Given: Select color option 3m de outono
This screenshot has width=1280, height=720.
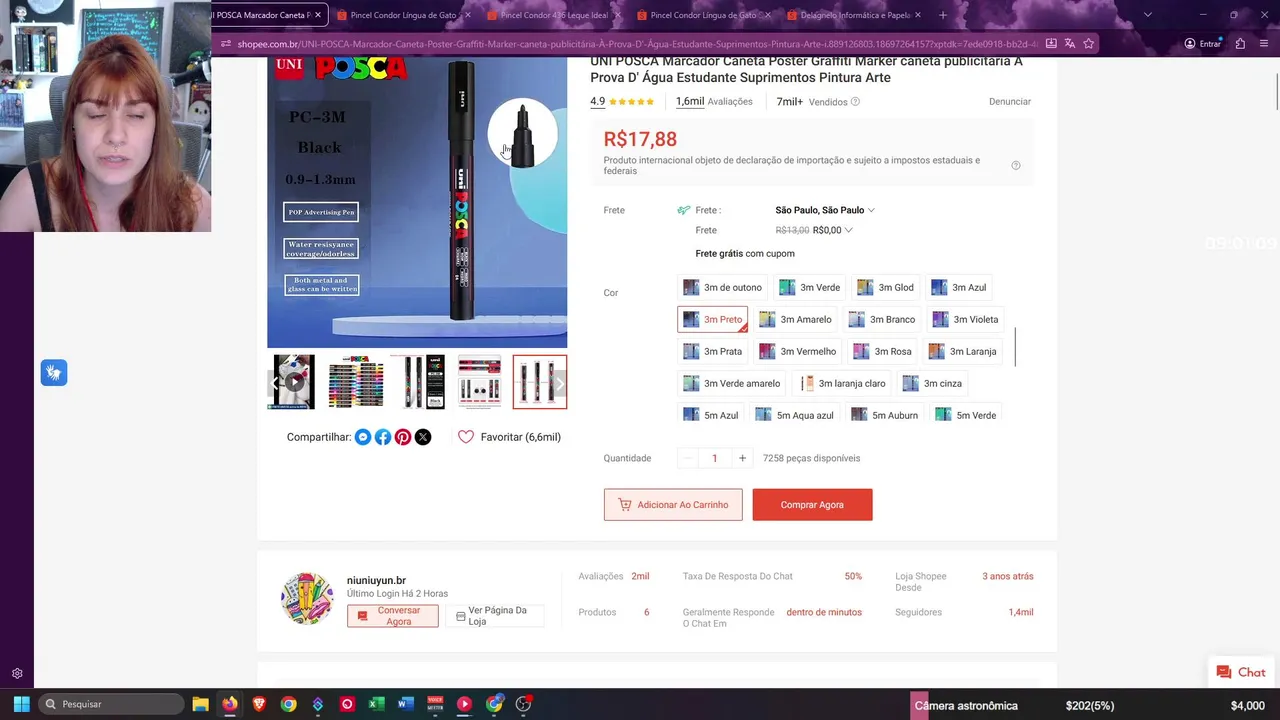Looking at the screenshot, I should 723,288.
